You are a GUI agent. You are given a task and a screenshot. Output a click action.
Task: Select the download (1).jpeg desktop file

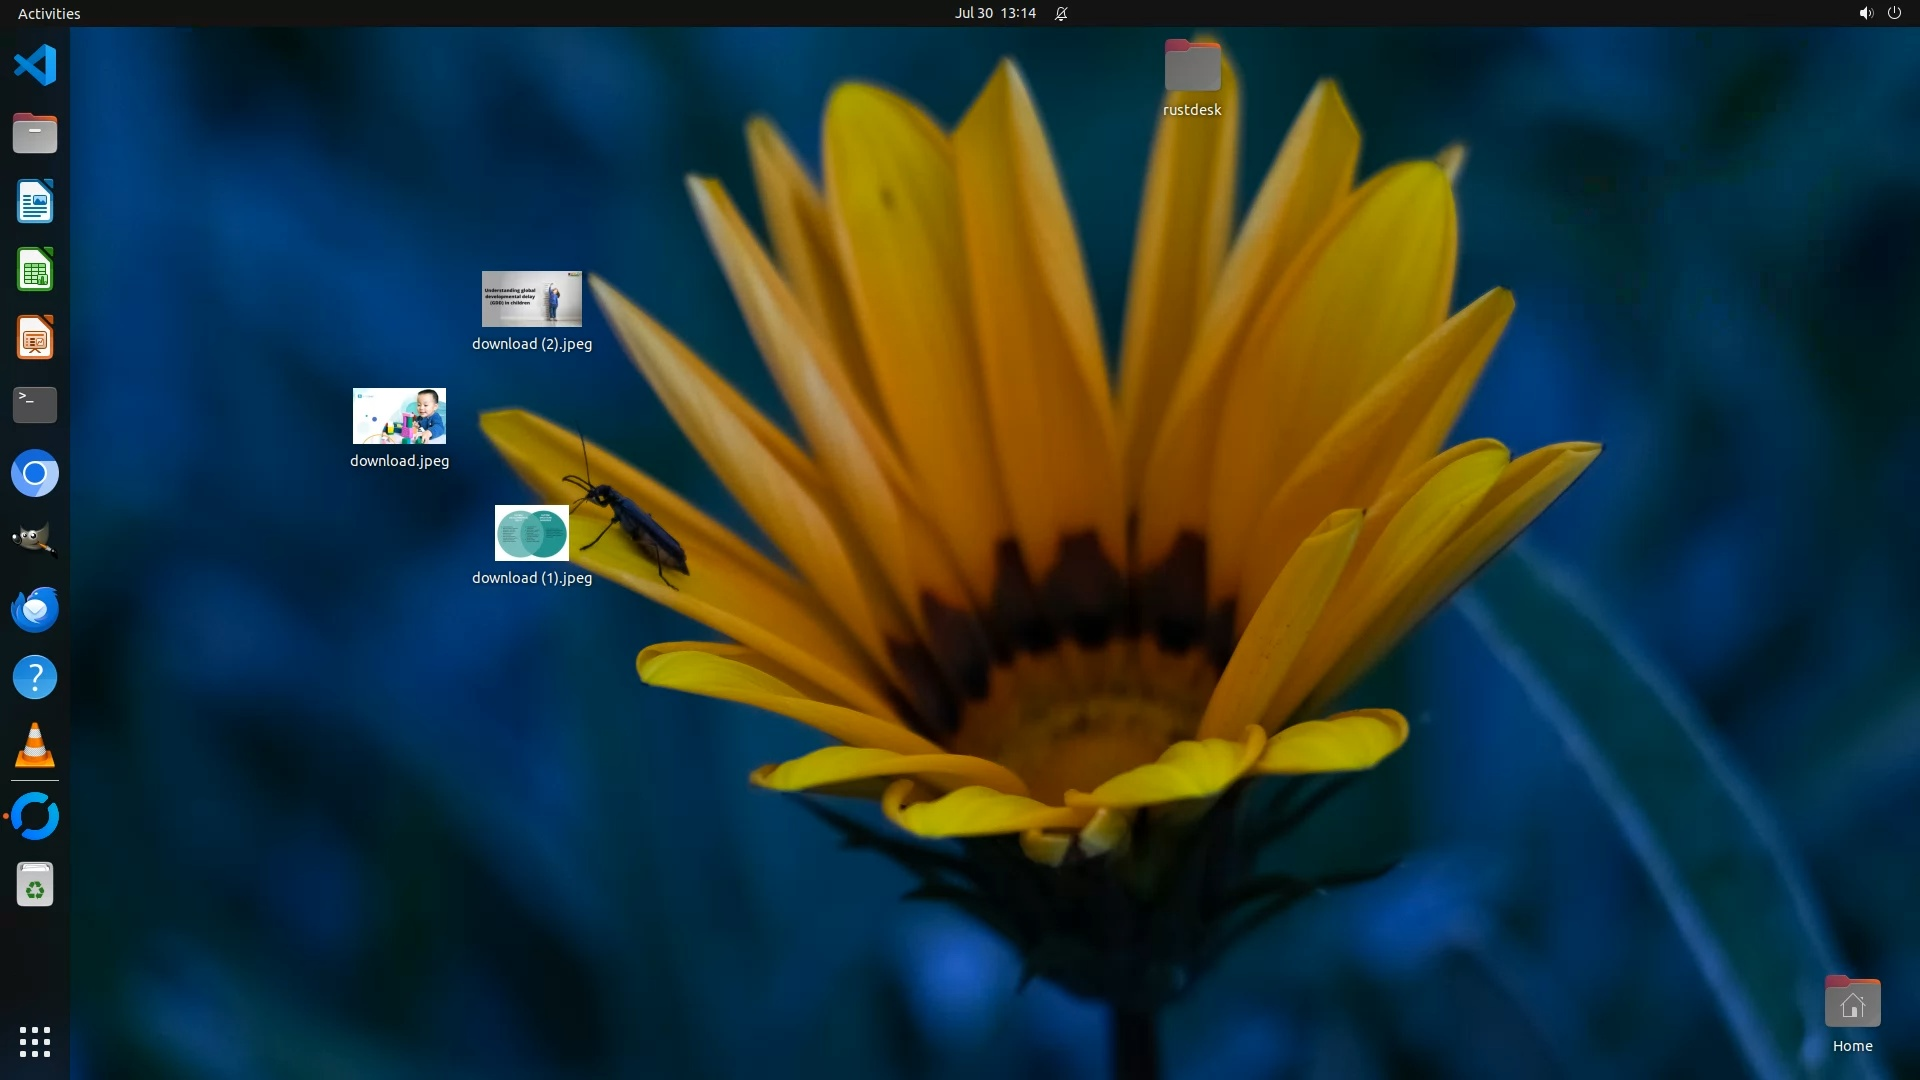pos(531,533)
